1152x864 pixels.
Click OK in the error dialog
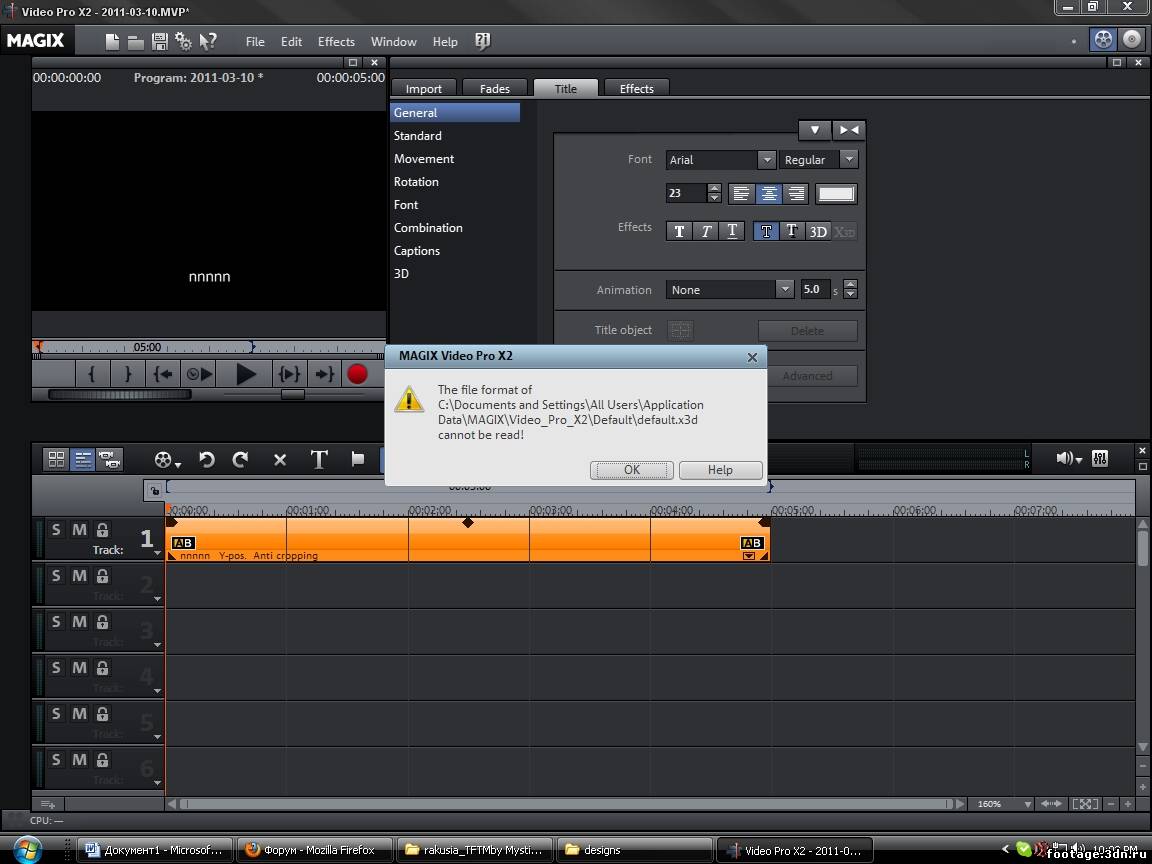pyautogui.click(x=631, y=470)
